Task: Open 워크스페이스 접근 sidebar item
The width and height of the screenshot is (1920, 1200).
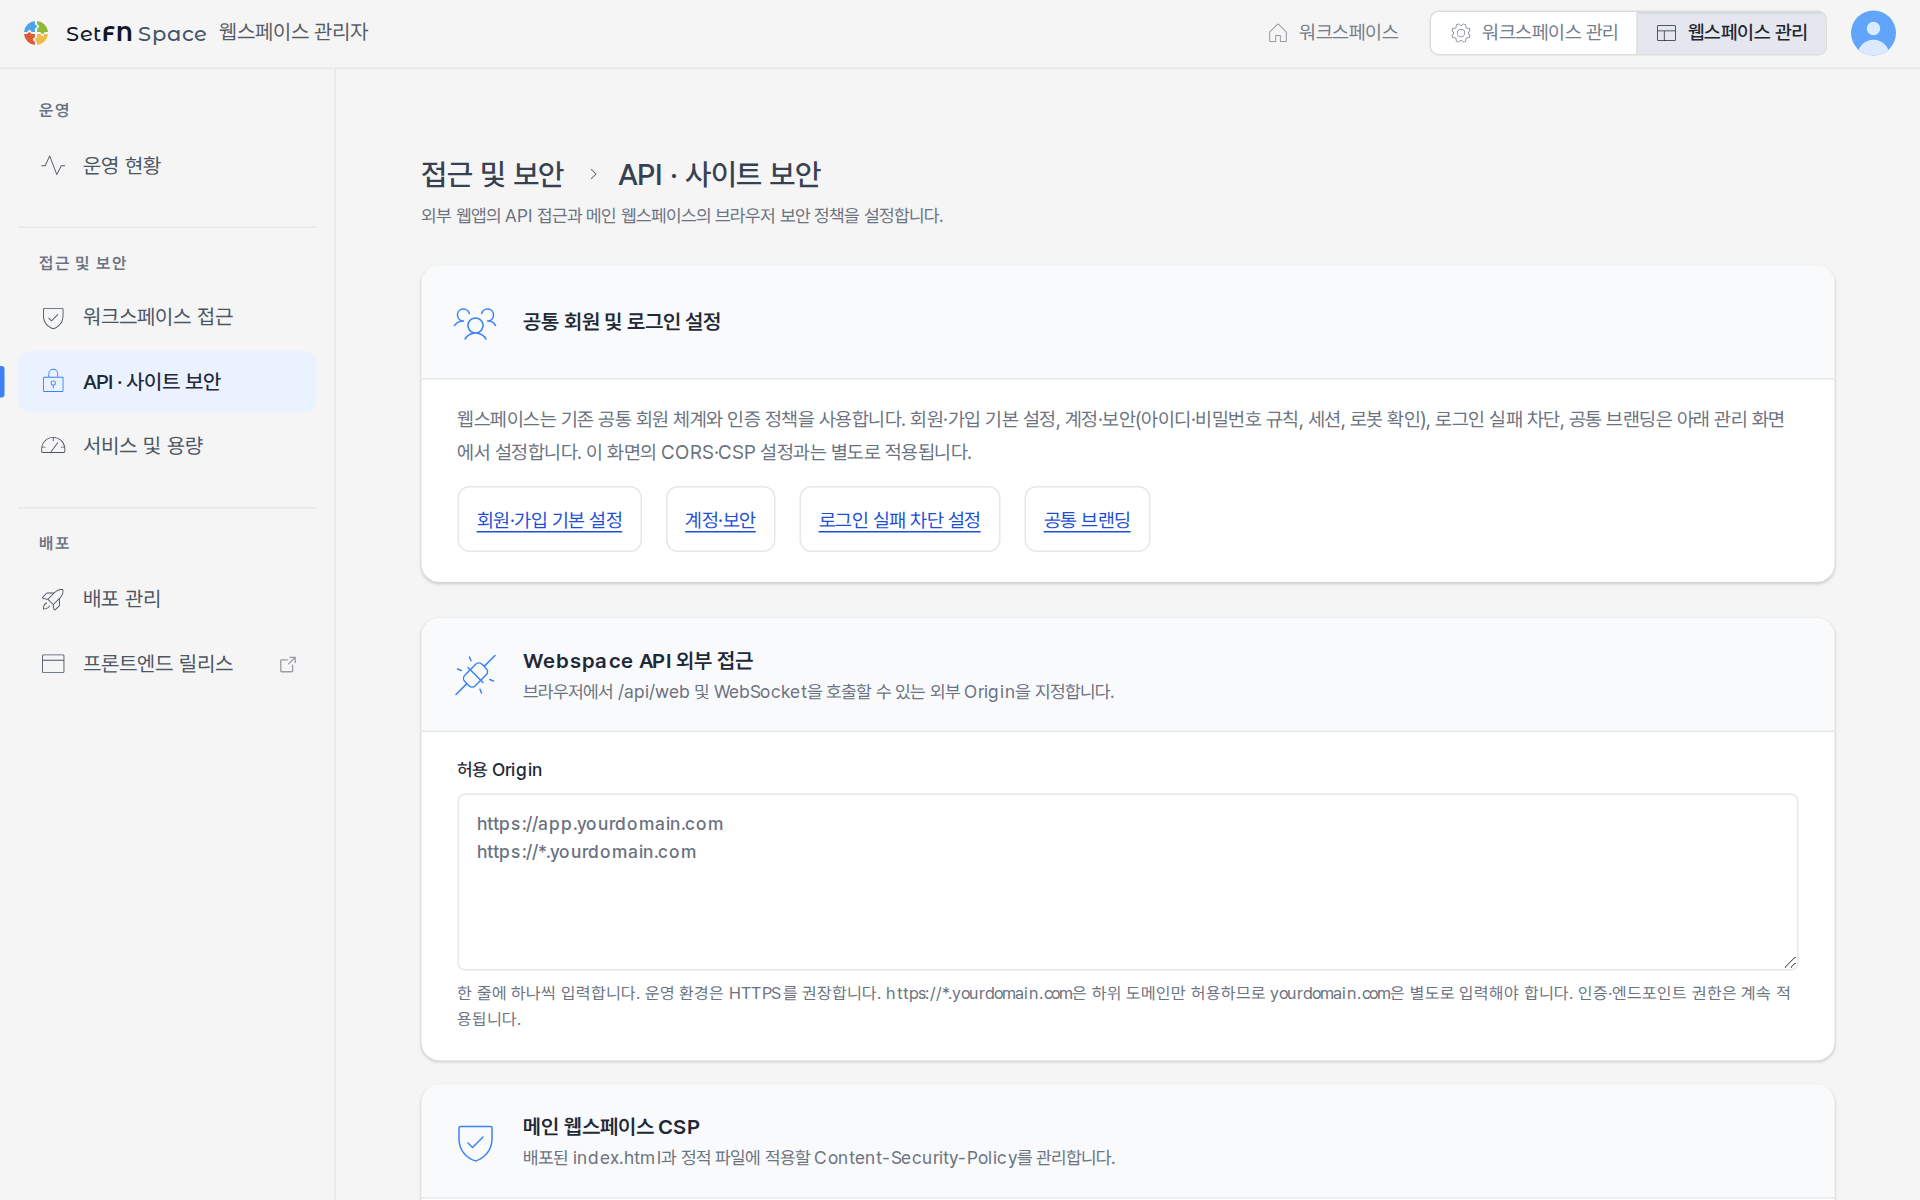Action: click(167, 317)
